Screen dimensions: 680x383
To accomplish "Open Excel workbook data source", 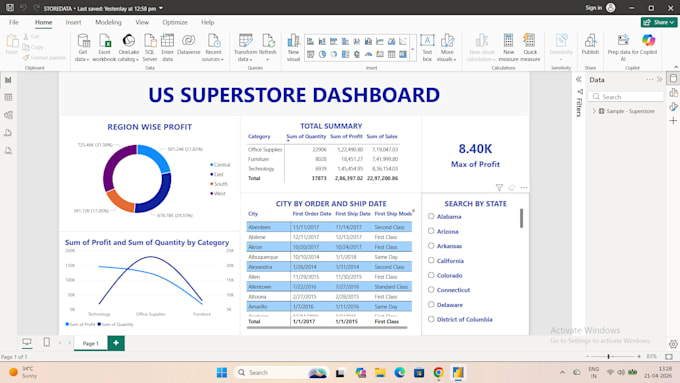I will coord(105,47).
